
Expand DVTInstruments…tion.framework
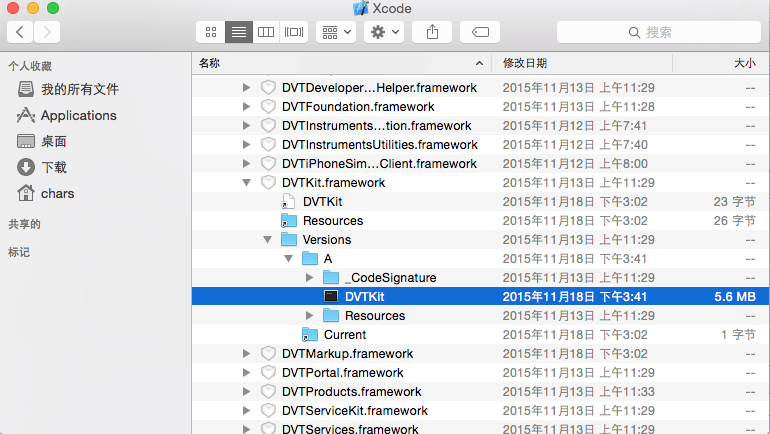pos(247,126)
